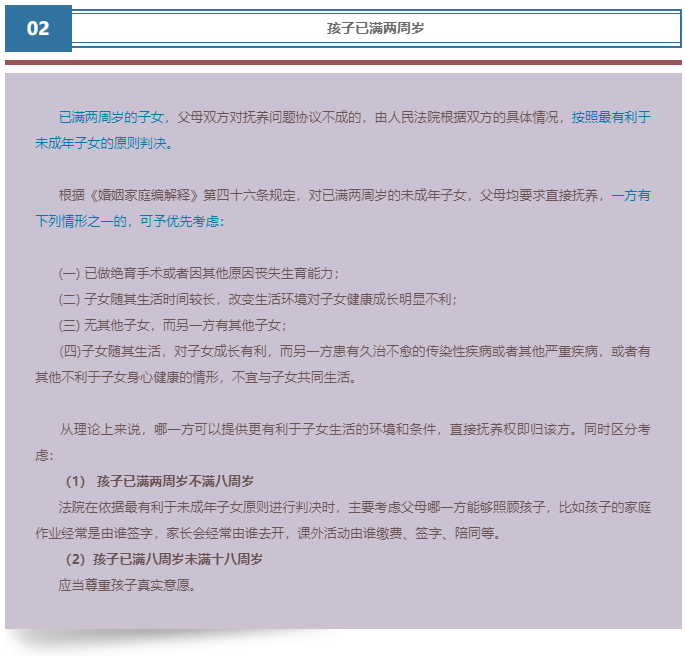Image resolution: width=685 pixels, height=656 pixels.
Task: Select the heading "孩子已满两周岁"
Action: coord(376,28)
